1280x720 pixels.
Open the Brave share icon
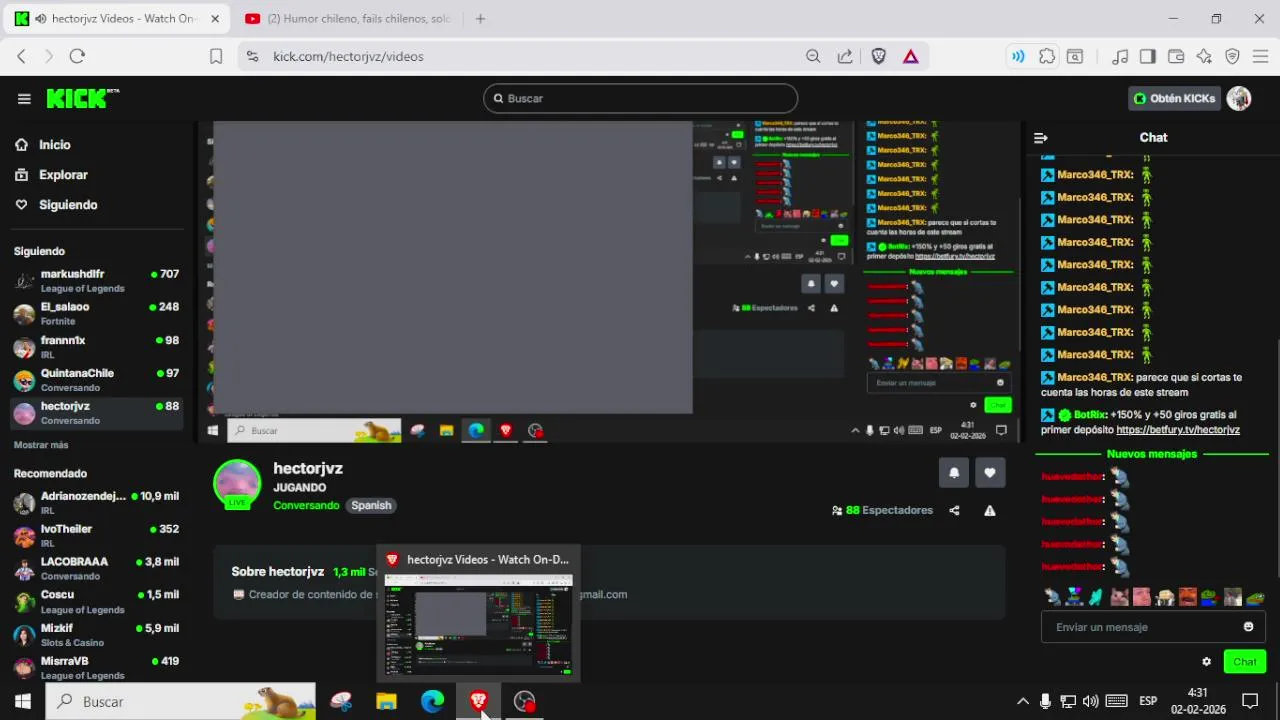[845, 57]
